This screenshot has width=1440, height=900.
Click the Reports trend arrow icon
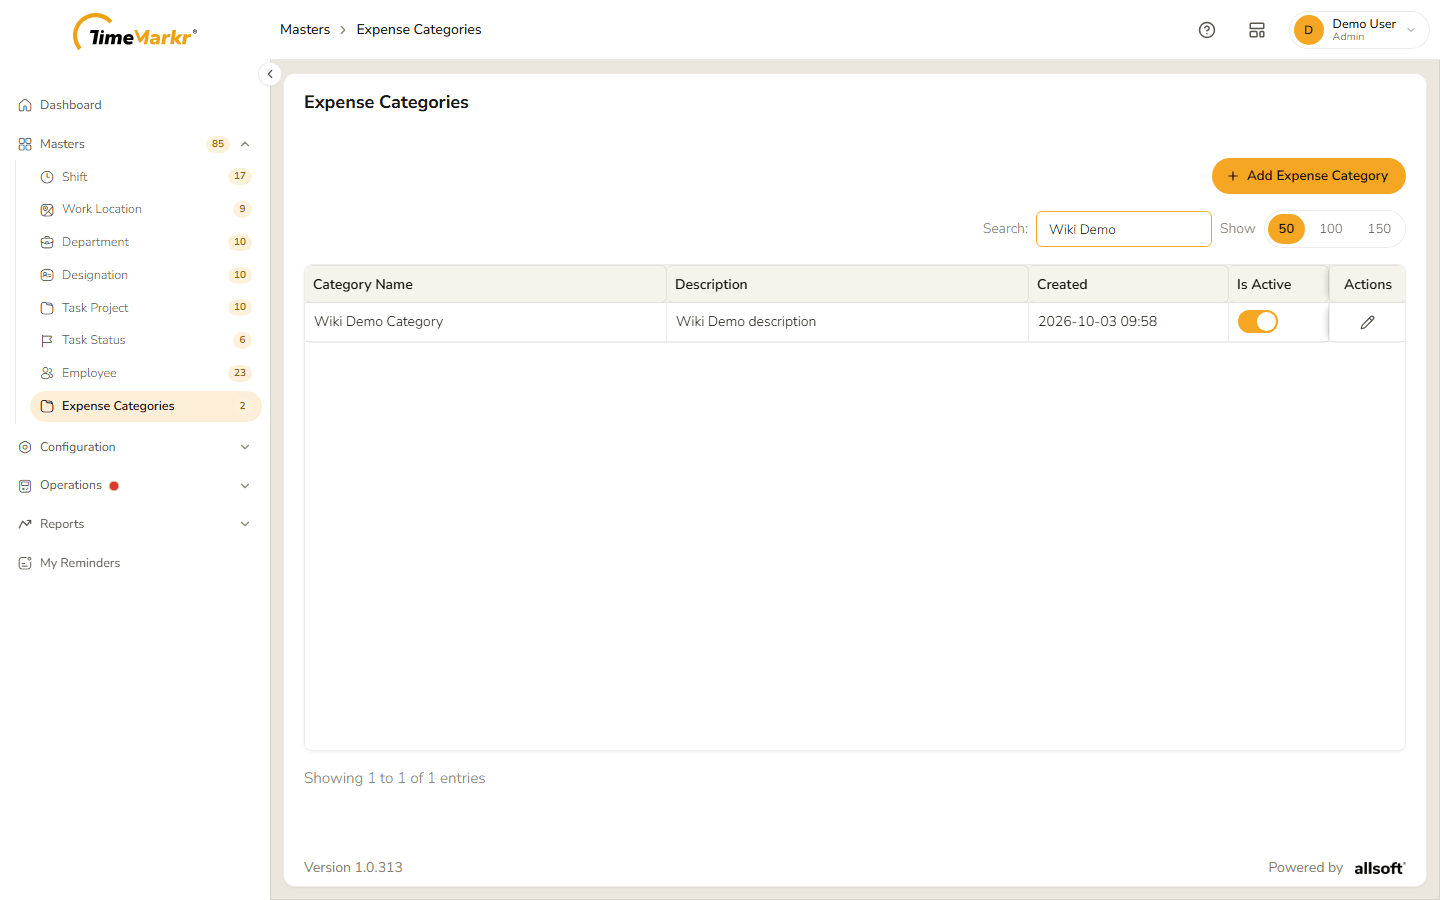25,524
